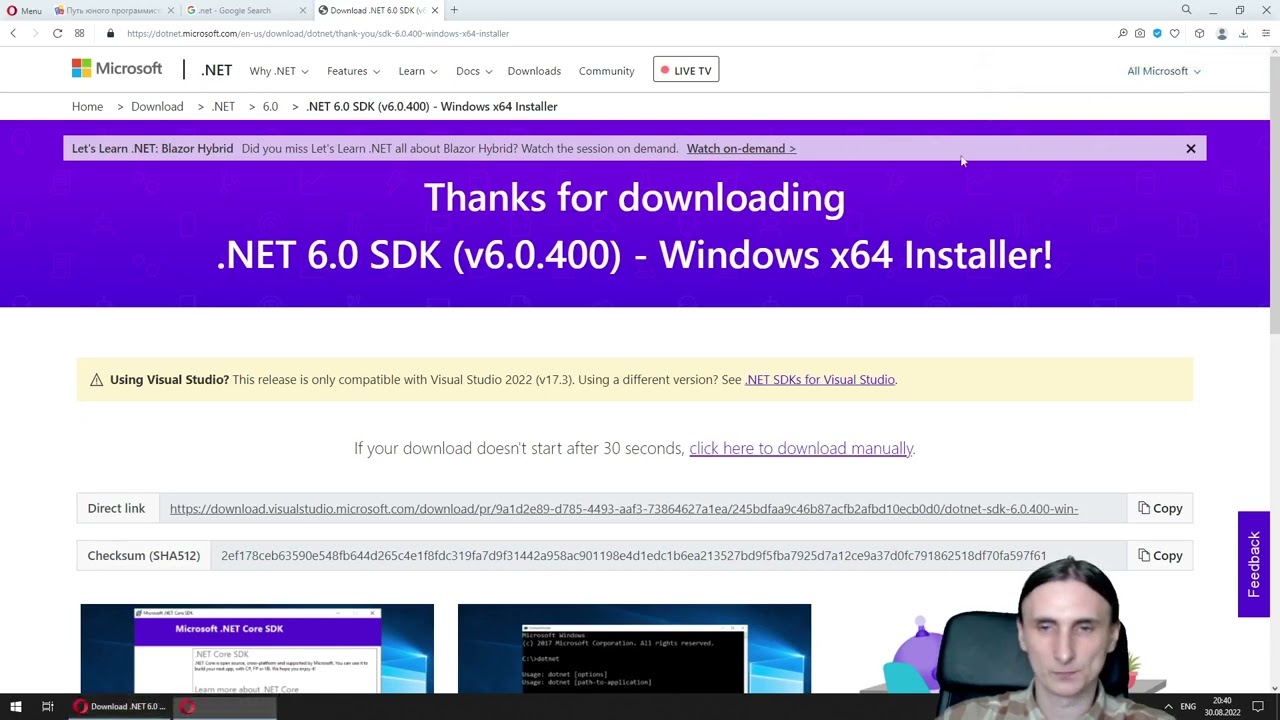Click the .NET Core SDK installer thumbnail
The height and width of the screenshot is (720, 1280).
pos(257,648)
